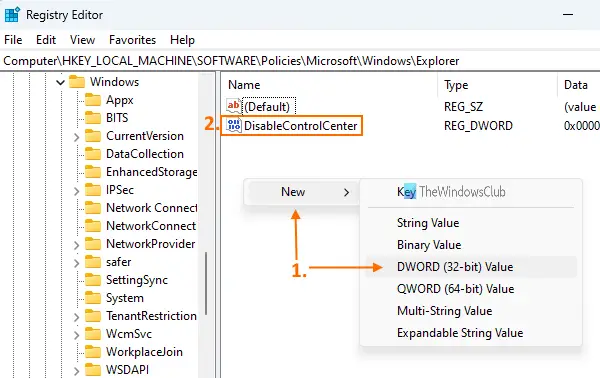Collapse the Windows tree node
Screen dimensions: 600x378
(x=60, y=82)
